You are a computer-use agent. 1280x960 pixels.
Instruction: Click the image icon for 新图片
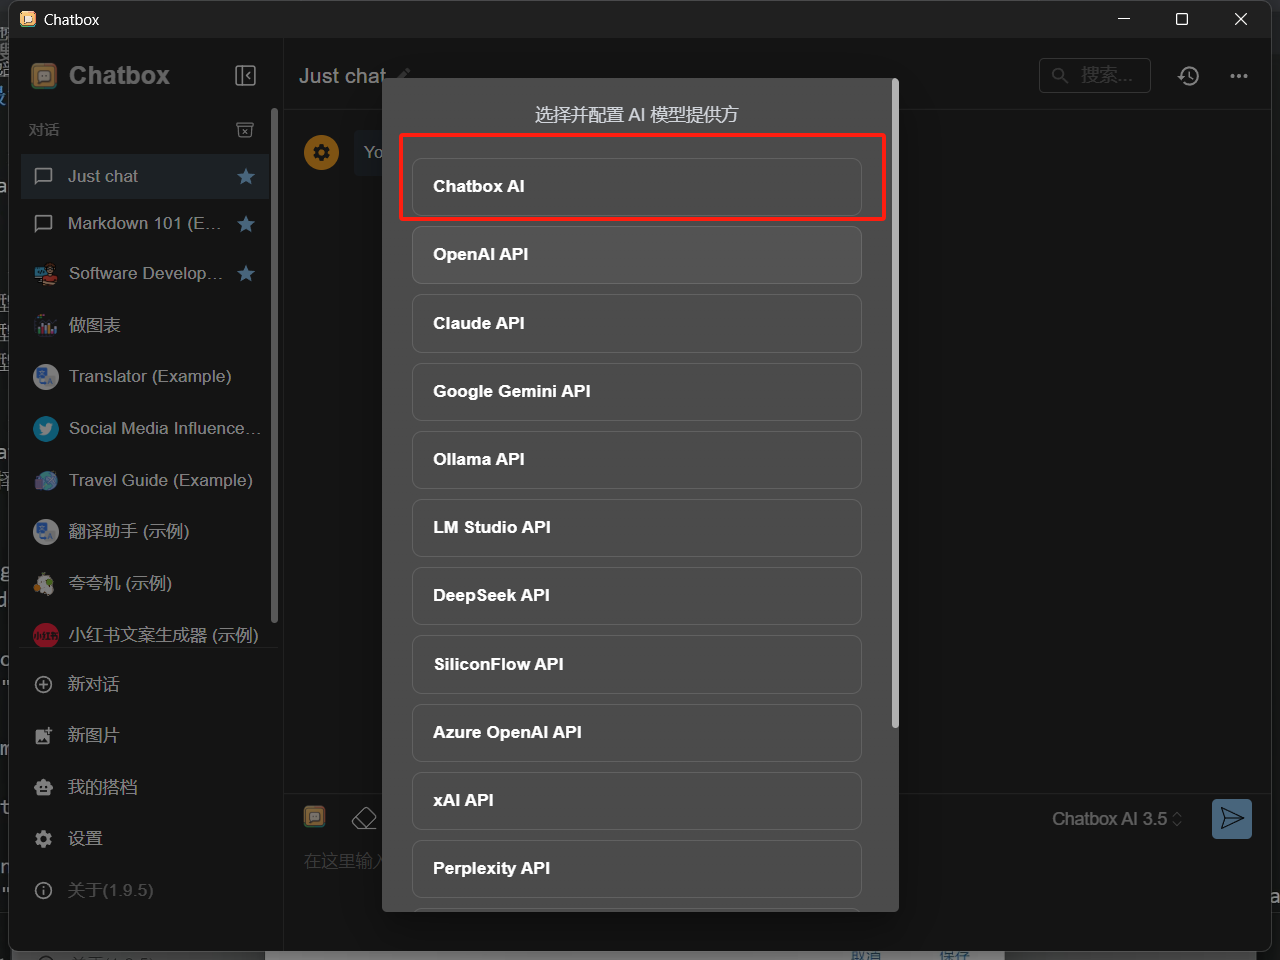(43, 736)
